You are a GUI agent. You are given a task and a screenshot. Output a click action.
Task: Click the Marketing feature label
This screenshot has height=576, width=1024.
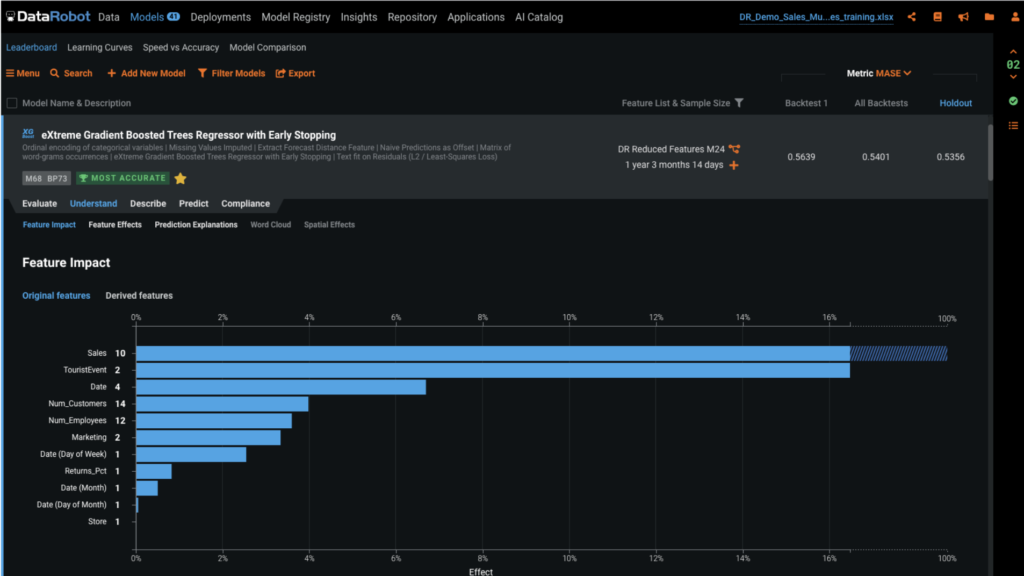pyautogui.click(x=89, y=438)
